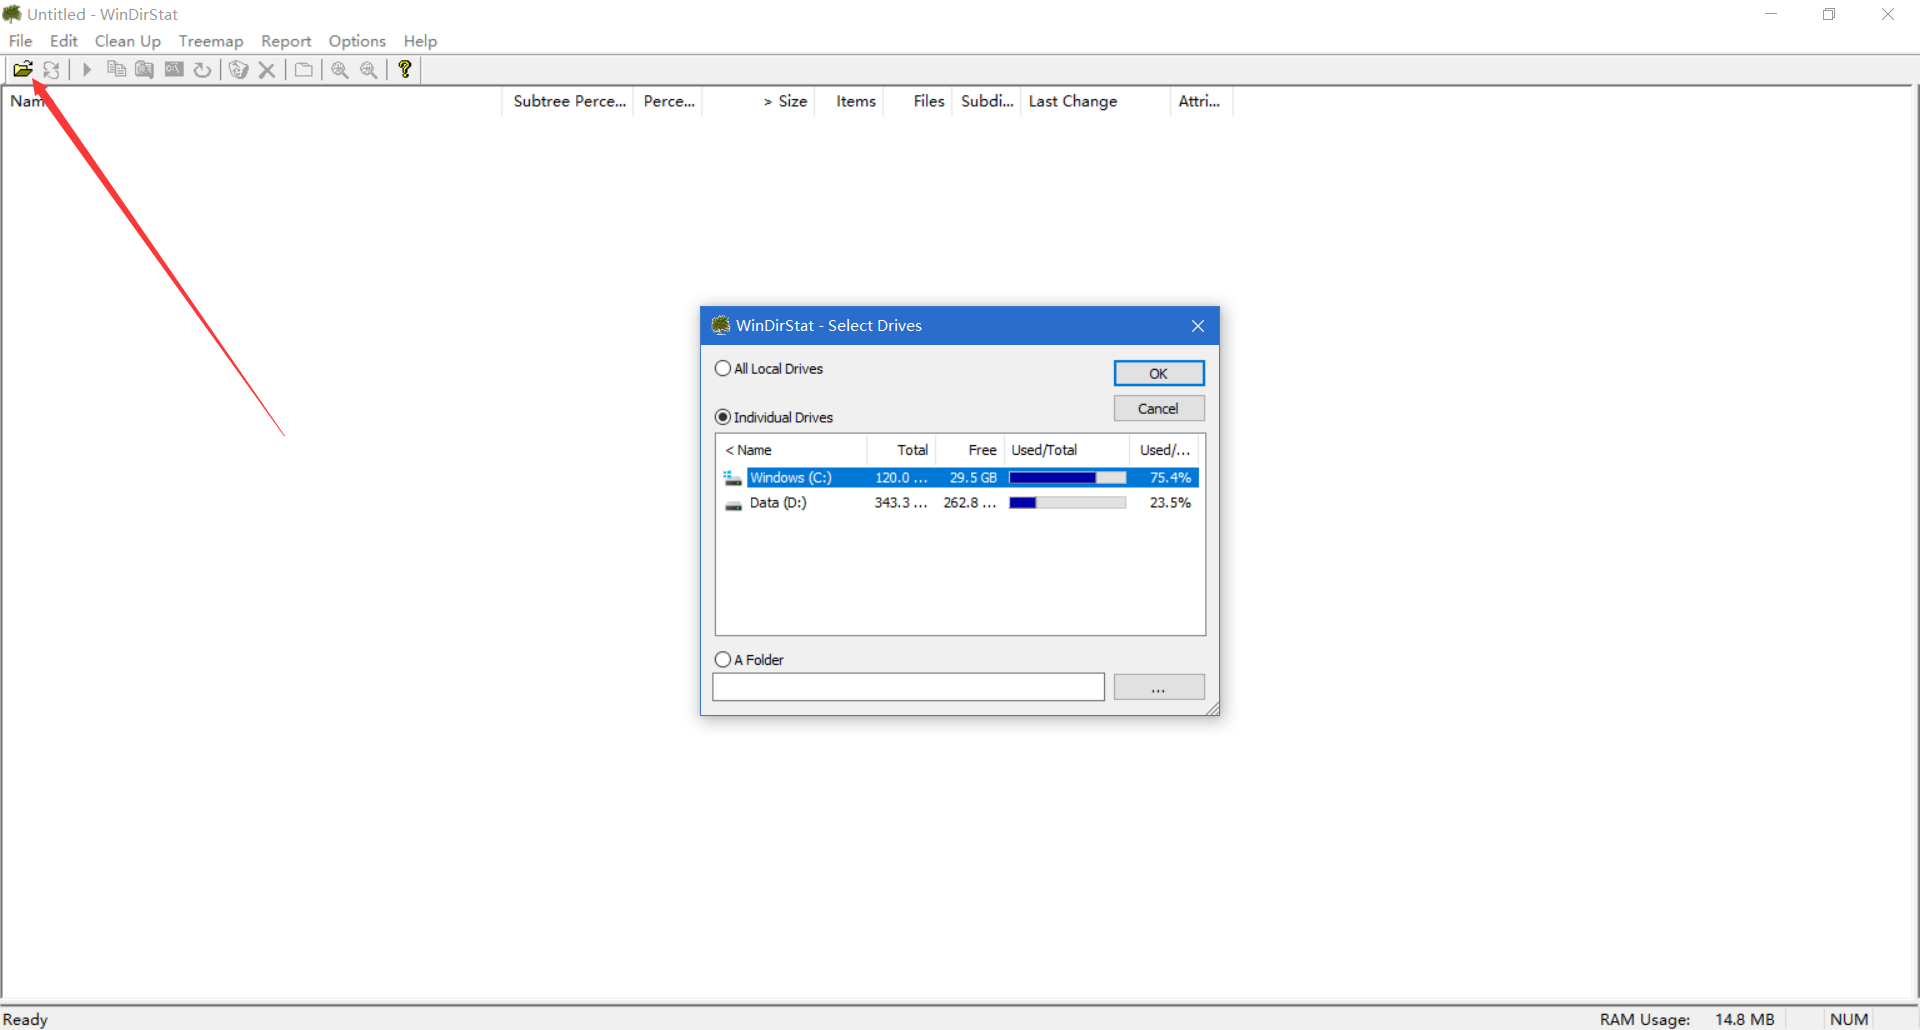The height and width of the screenshot is (1030, 1920).
Task: Click the Windows (C:) usage bar
Action: point(1067,478)
